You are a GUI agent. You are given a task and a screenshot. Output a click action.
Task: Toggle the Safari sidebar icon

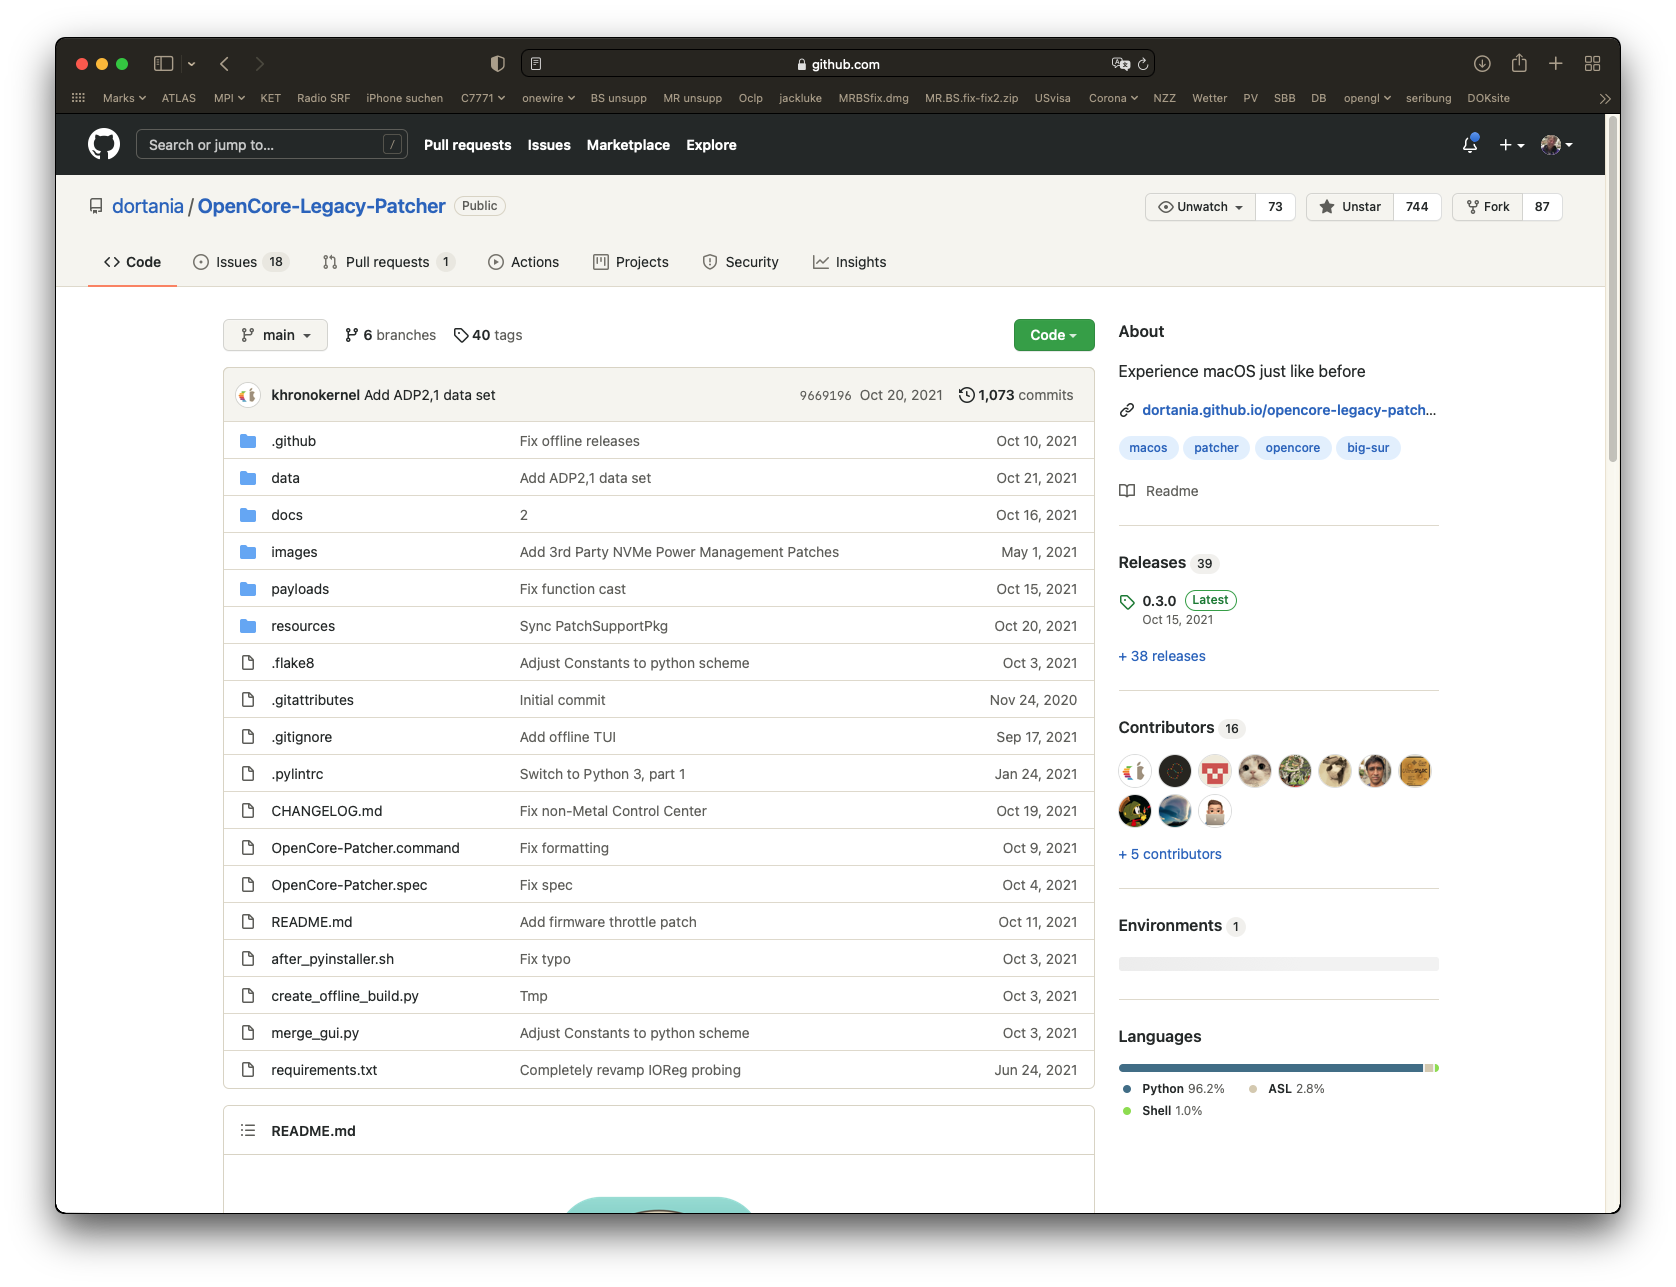163,64
